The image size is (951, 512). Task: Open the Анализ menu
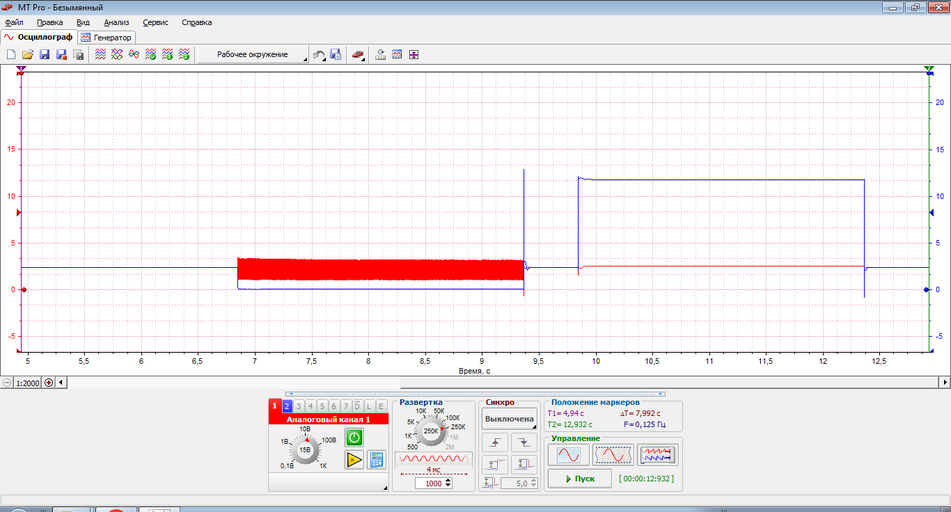(116, 22)
